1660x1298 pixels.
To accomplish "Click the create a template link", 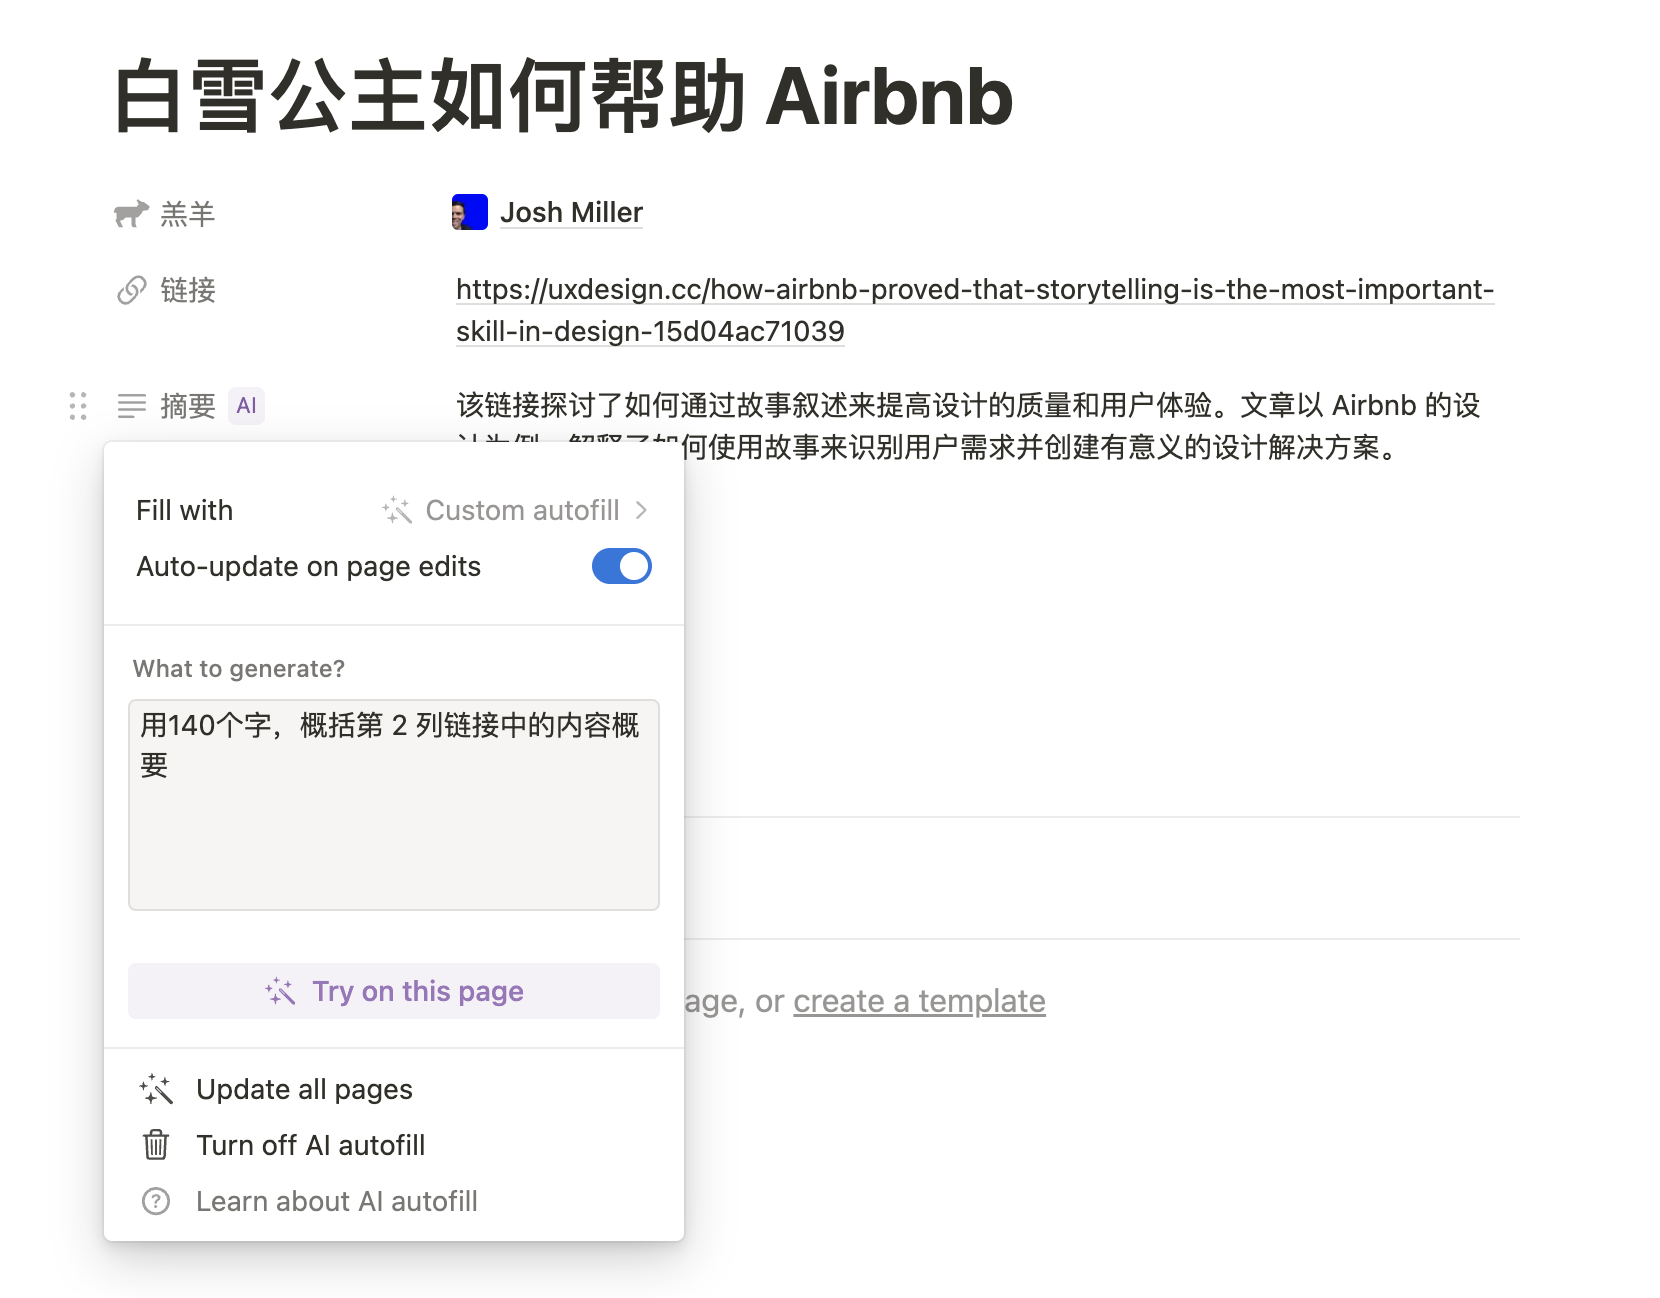I will pyautogui.click(x=919, y=1001).
